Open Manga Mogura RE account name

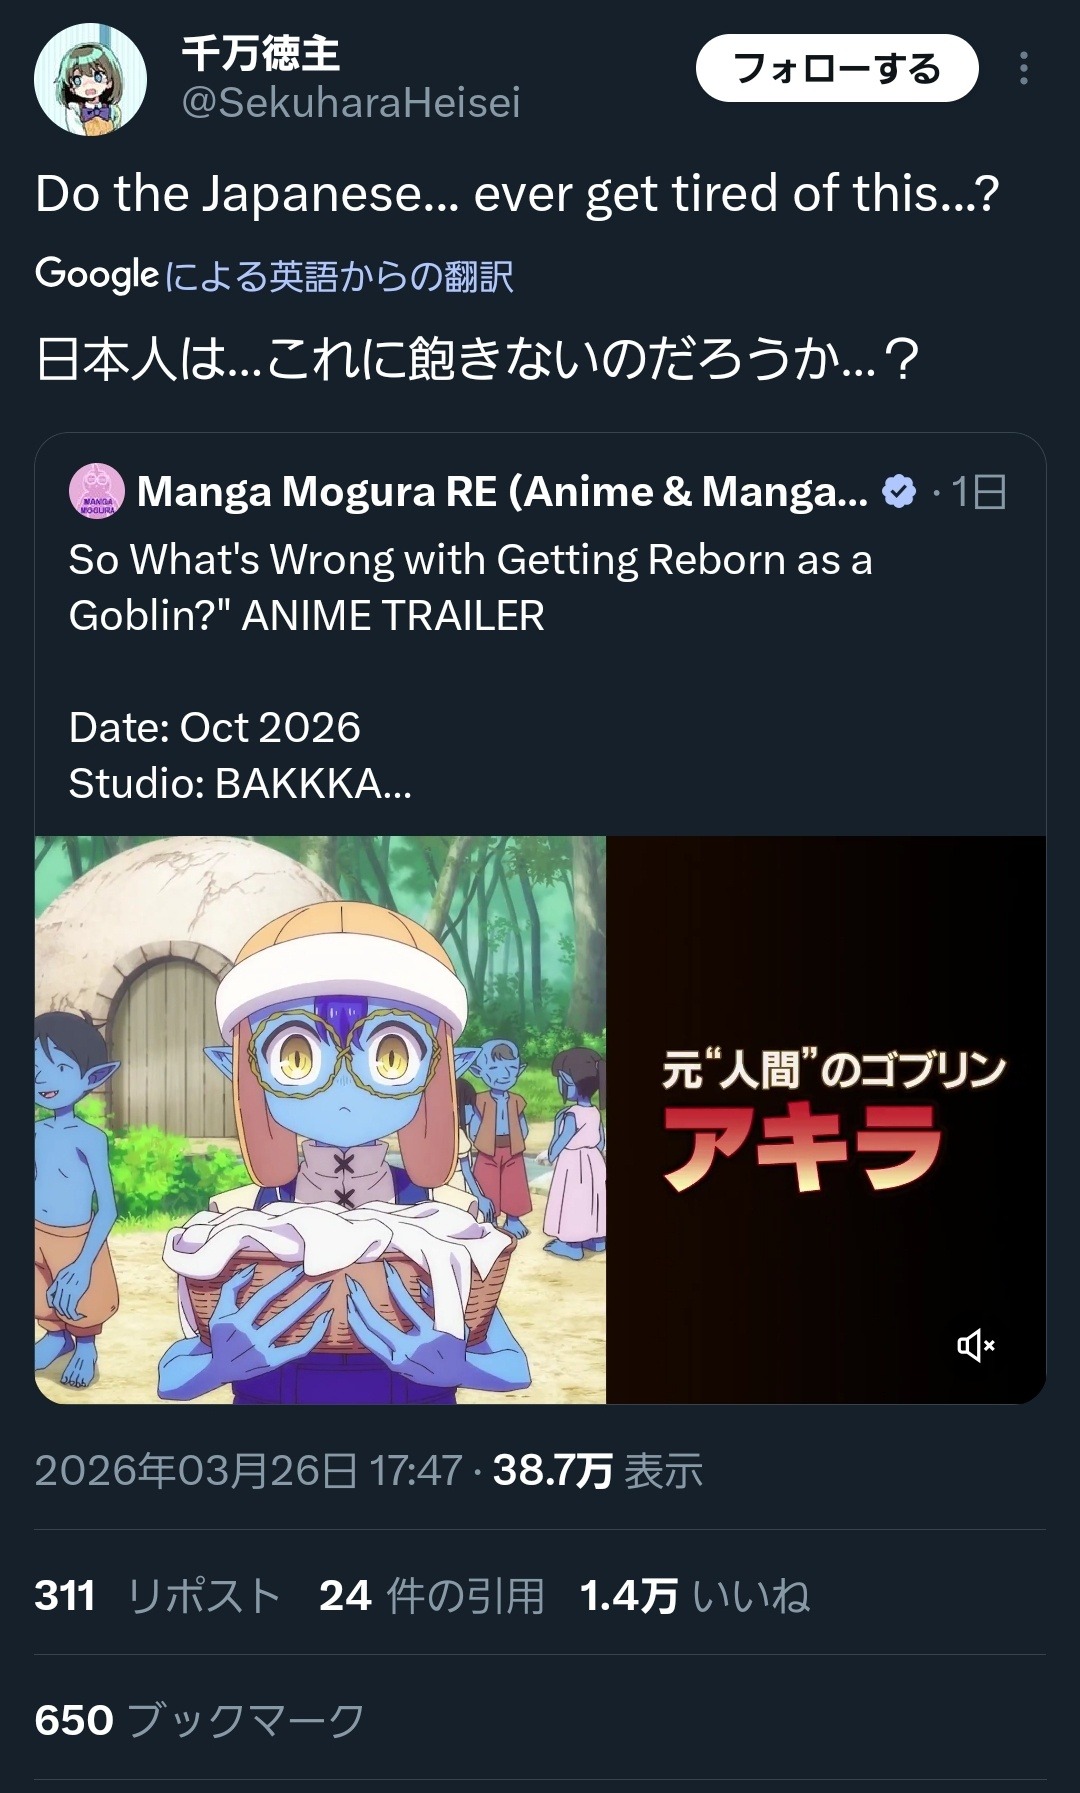click(502, 491)
